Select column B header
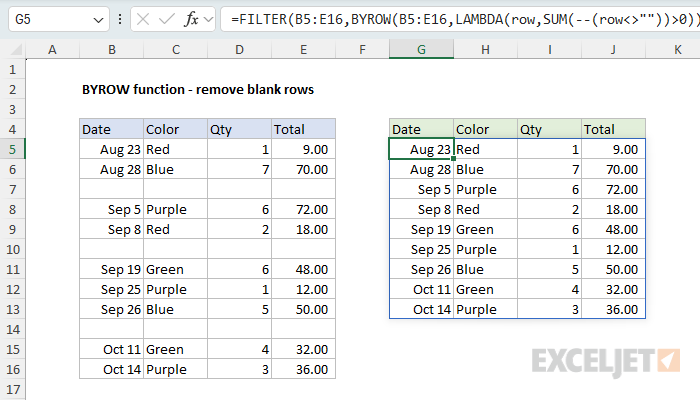Viewport: 700px width, 400px height. (112, 50)
